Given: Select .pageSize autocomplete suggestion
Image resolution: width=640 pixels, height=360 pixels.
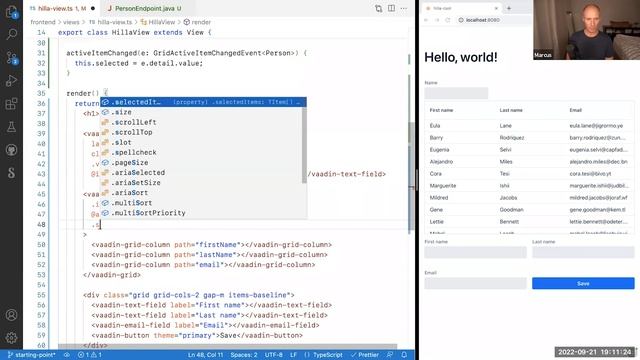Looking at the screenshot, I should click(x=201, y=162).
